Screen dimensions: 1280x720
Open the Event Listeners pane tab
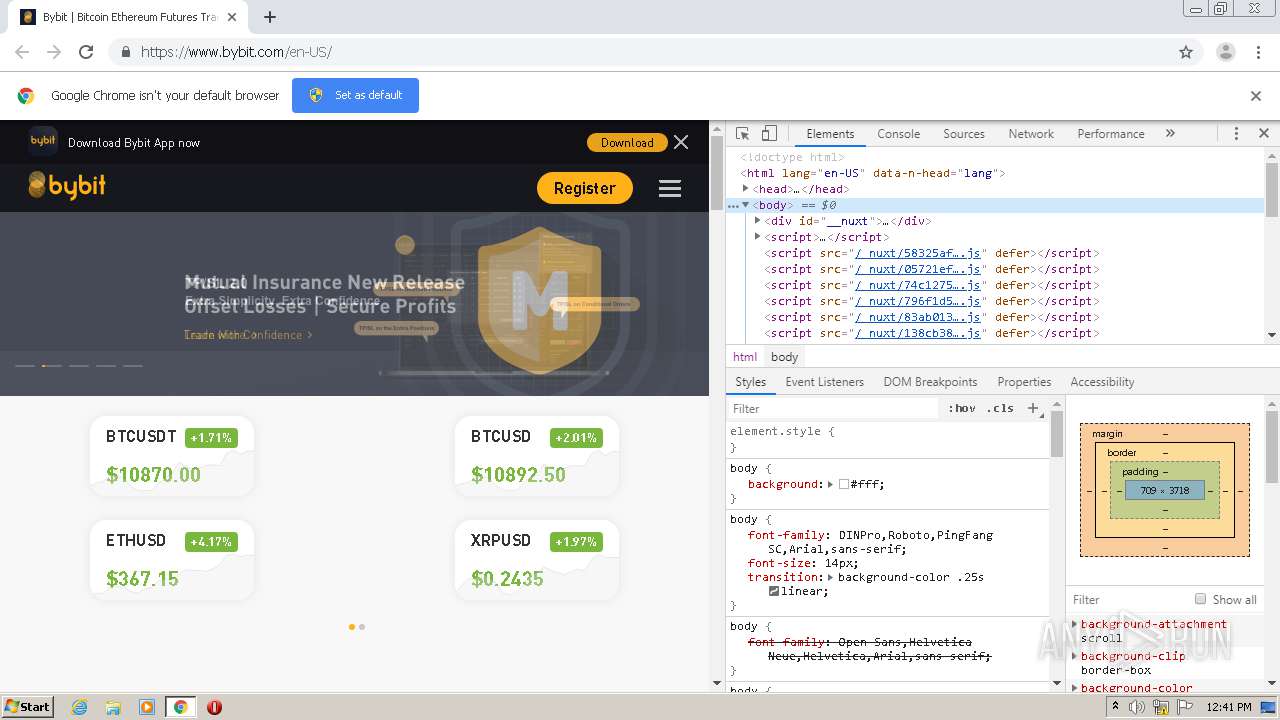click(824, 382)
